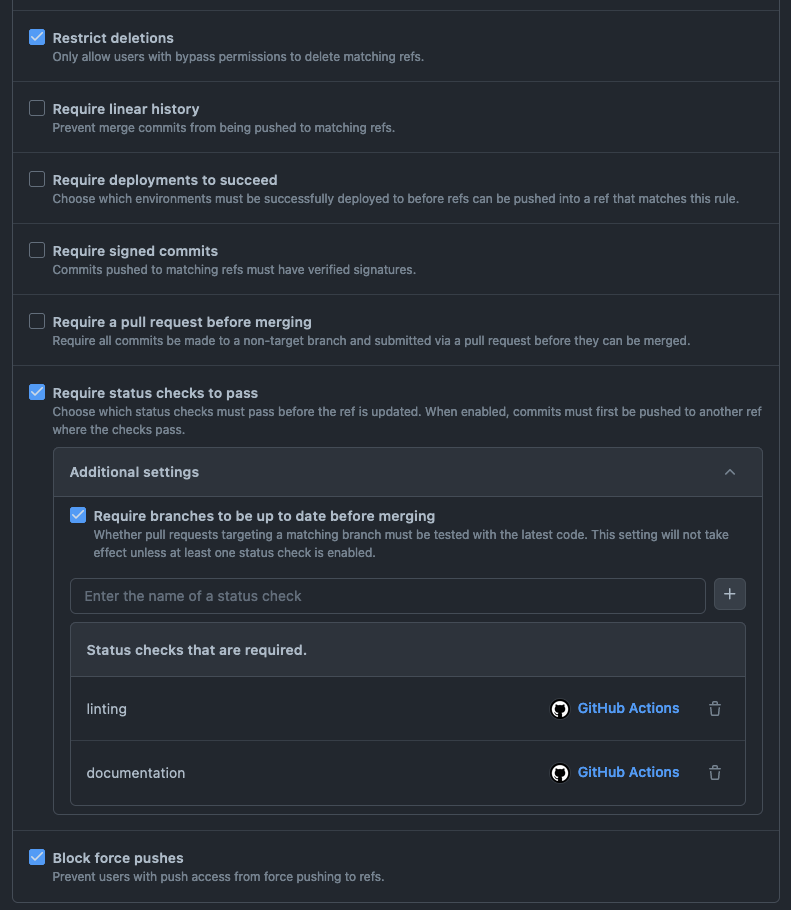Click GitHub icon beside linting check
Image resolution: width=791 pixels, height=910 pixels.
coord(560,709)
